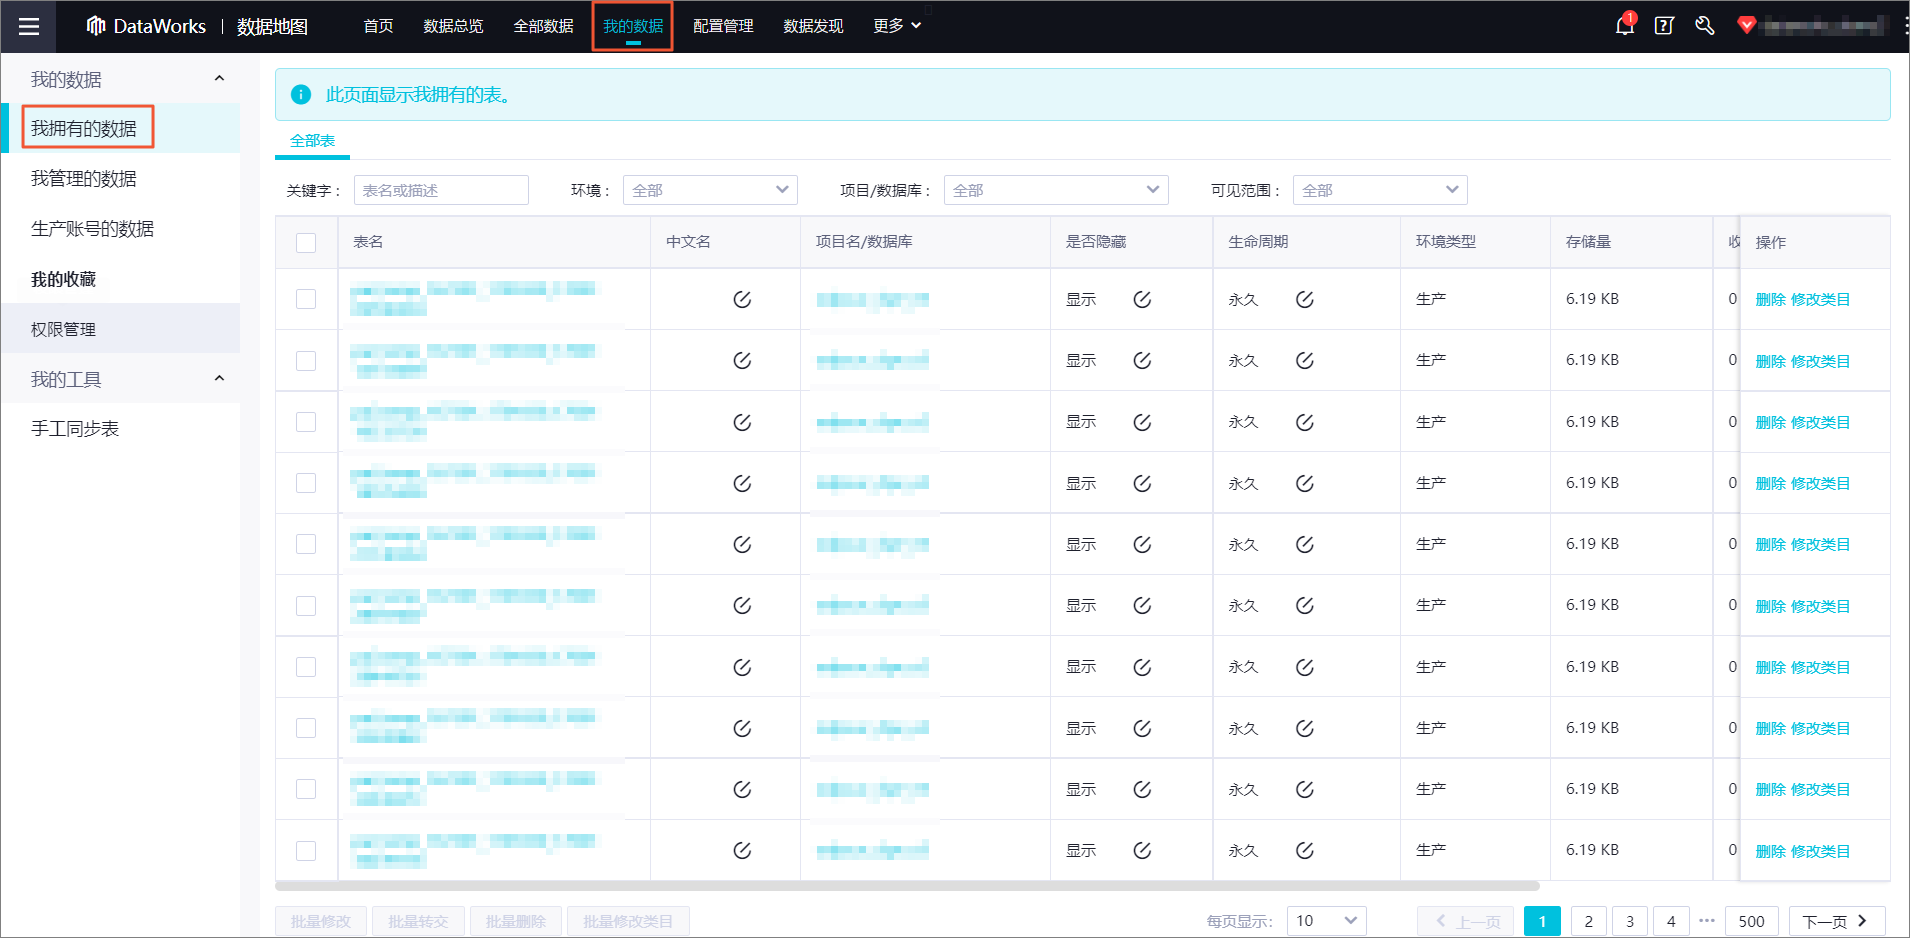
Task: Open 数据总览 in top navigation
Action: click(x=453, y=26)
